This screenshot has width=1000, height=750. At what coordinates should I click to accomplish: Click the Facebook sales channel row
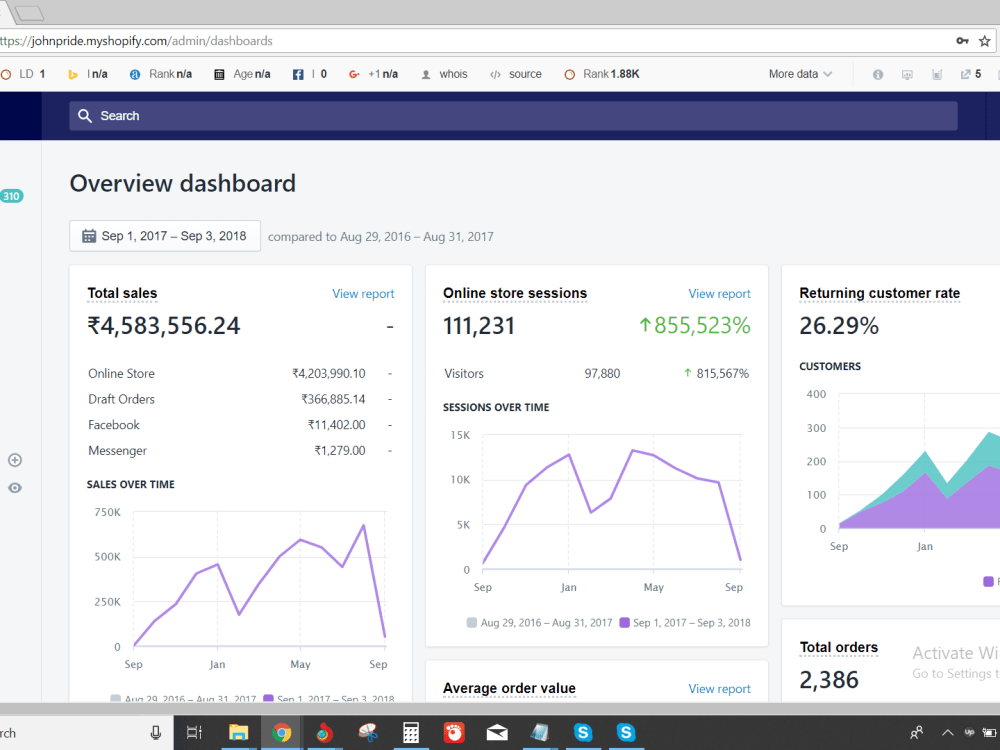pyautogui.click(x=240, y=425)
